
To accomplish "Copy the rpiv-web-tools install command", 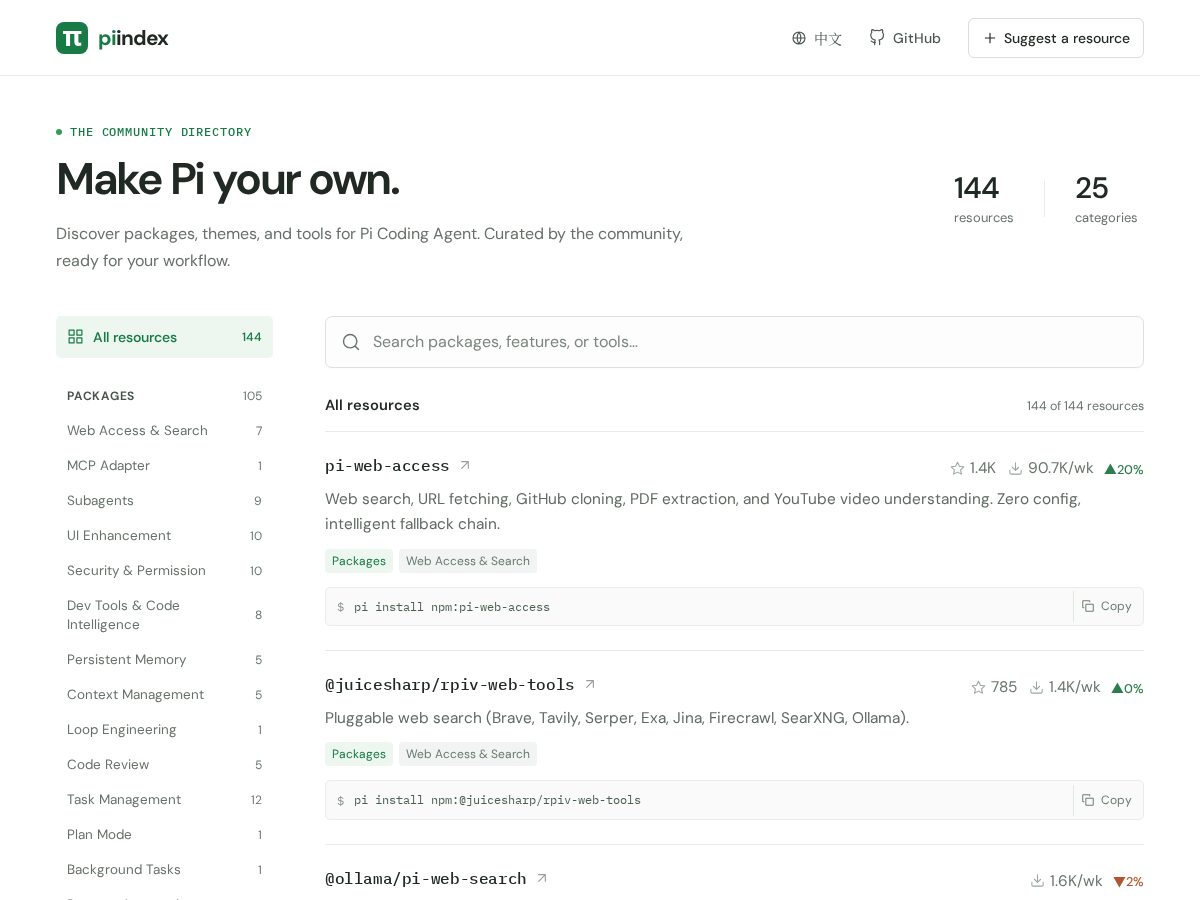I will (x=1107, y=800).
